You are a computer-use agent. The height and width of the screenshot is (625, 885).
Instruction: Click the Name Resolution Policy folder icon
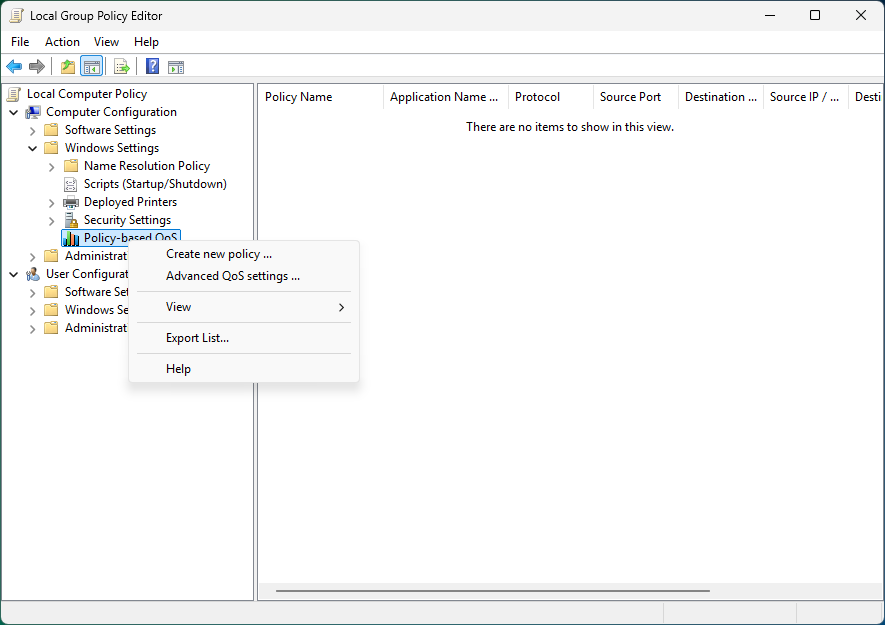point(71,166)
